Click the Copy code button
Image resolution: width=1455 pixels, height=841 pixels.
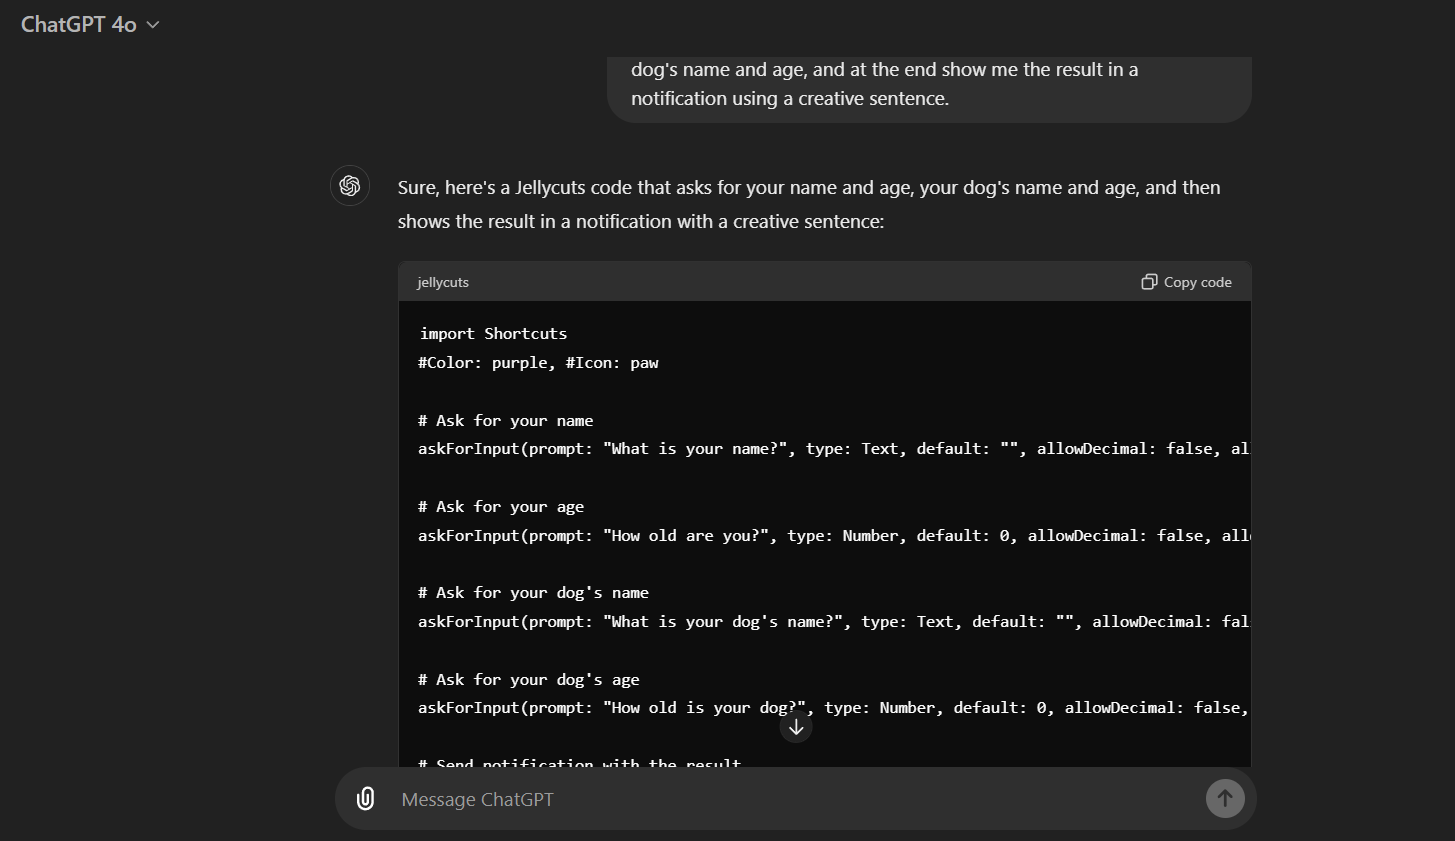pyautogui.click(x=1186, y=282)
